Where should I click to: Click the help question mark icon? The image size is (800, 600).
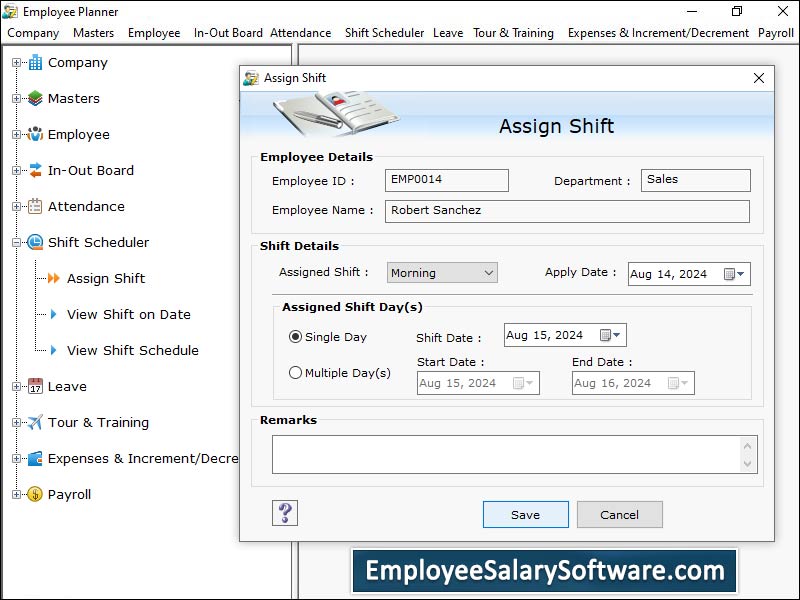click(285, 513)
